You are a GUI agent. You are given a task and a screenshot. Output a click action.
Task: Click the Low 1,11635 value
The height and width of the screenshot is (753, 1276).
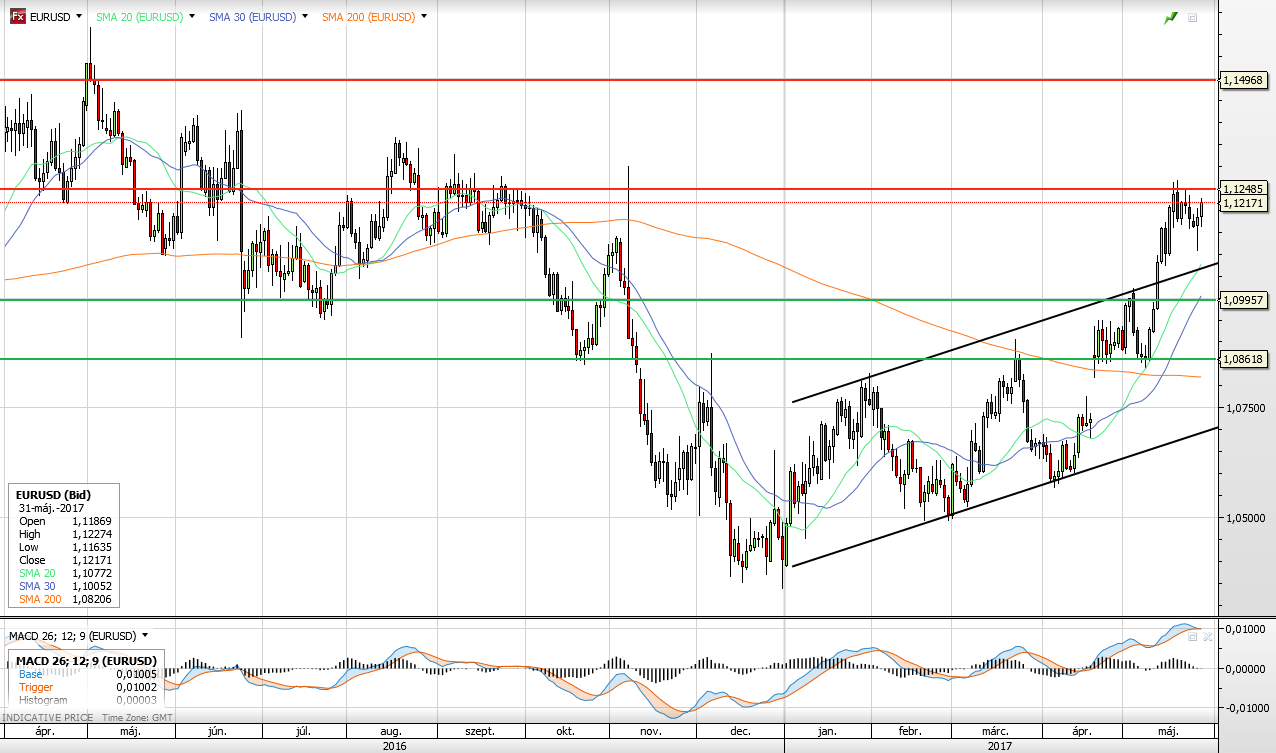point(91,547)
